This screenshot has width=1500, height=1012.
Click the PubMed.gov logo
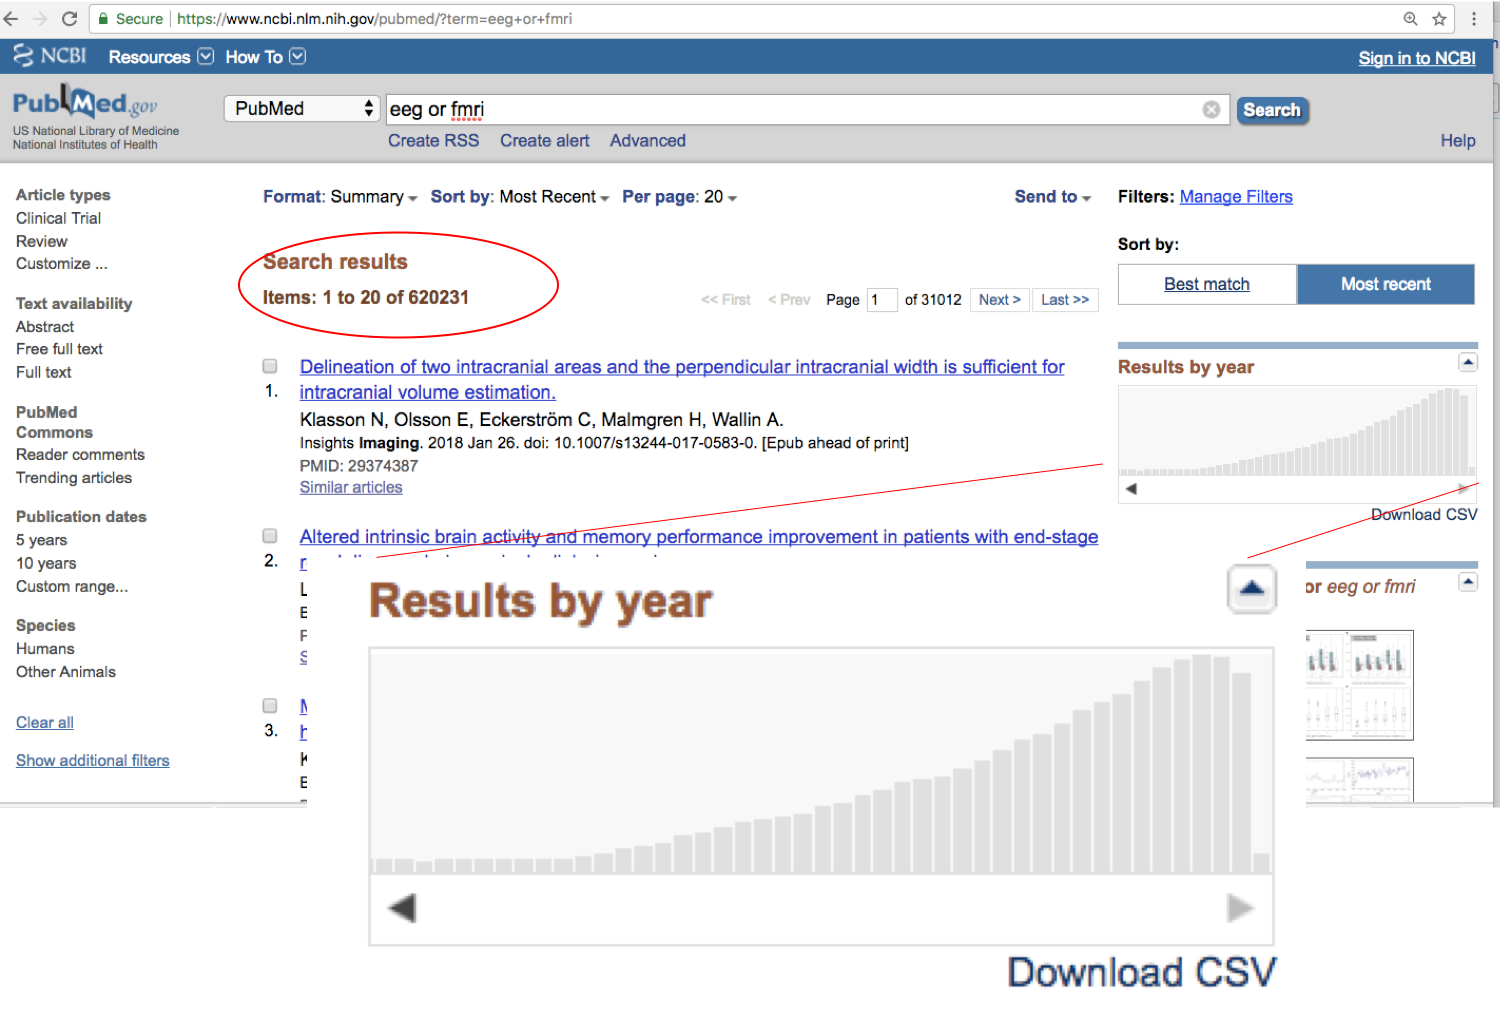[85, 103]
